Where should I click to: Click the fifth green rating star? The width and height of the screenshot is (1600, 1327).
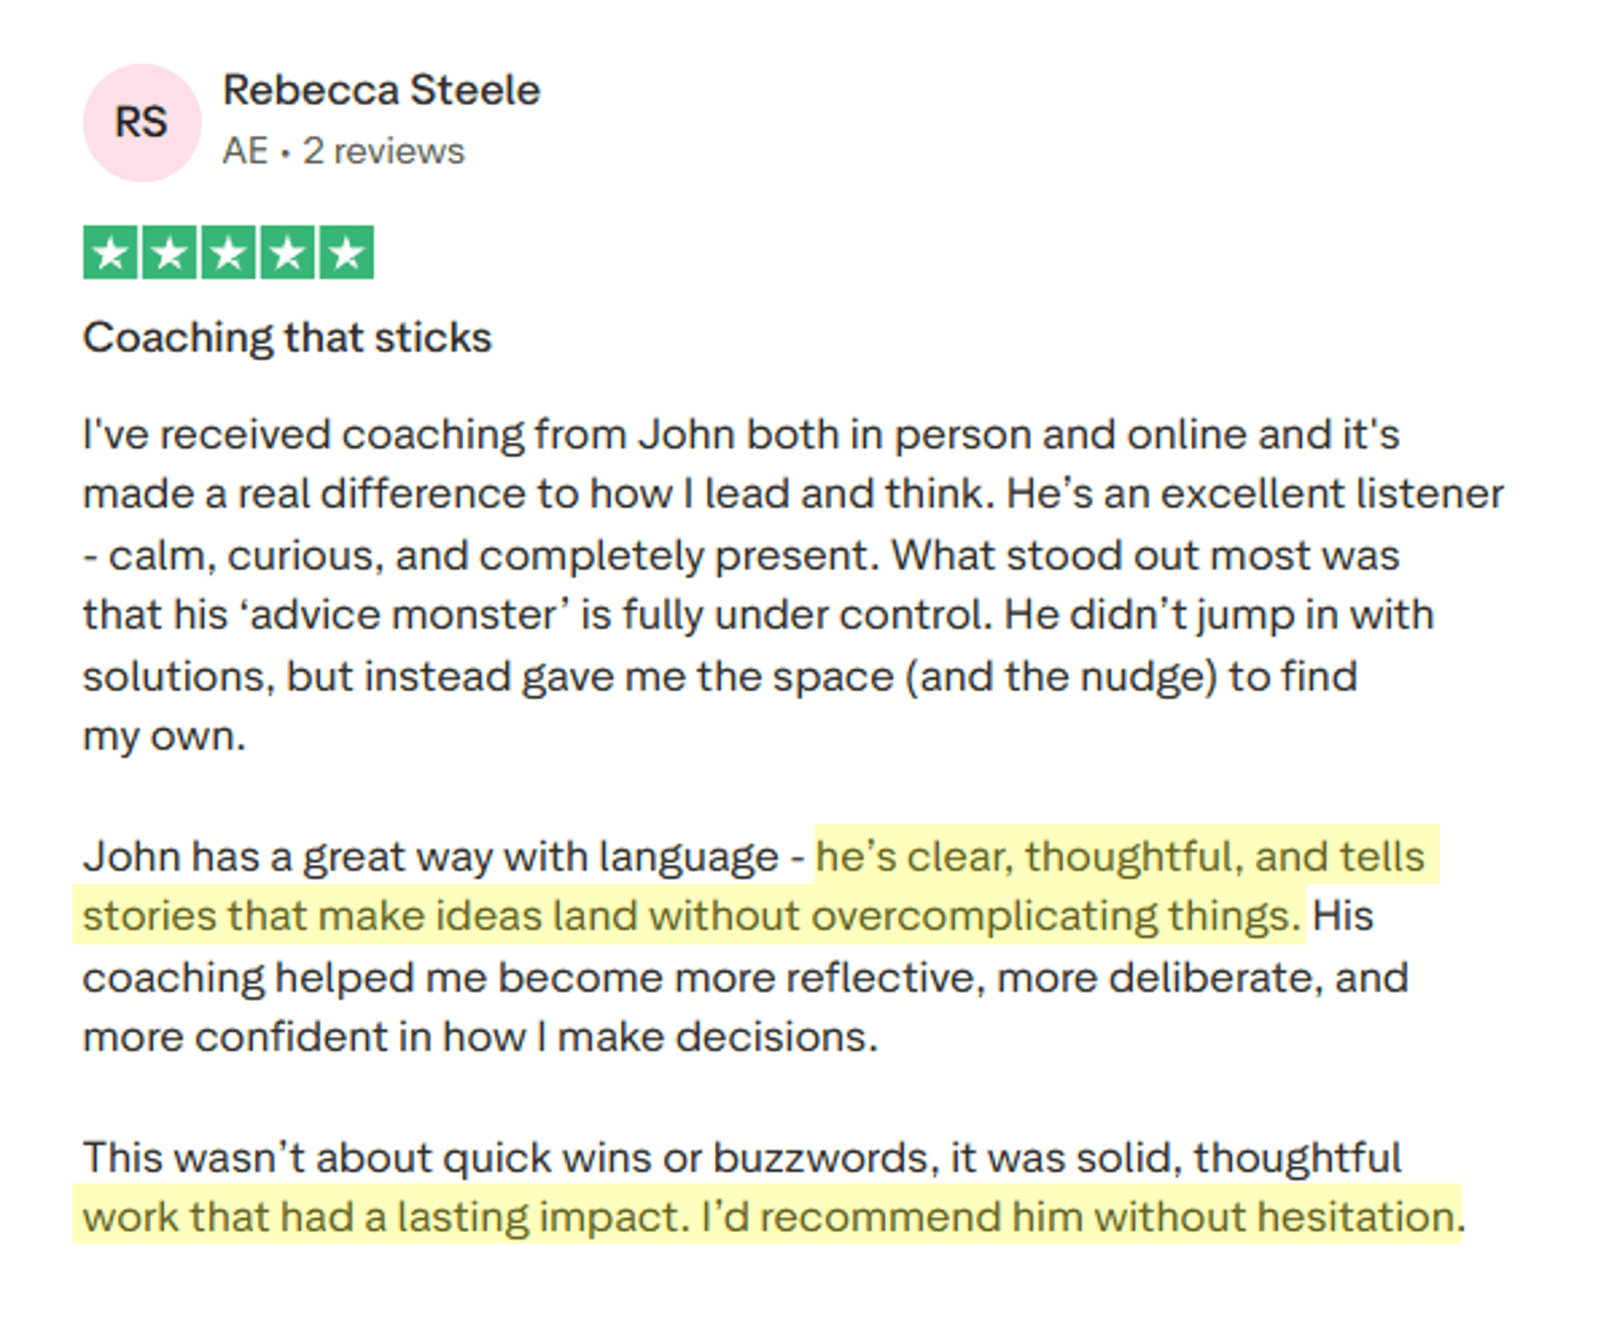pos(346,253)
